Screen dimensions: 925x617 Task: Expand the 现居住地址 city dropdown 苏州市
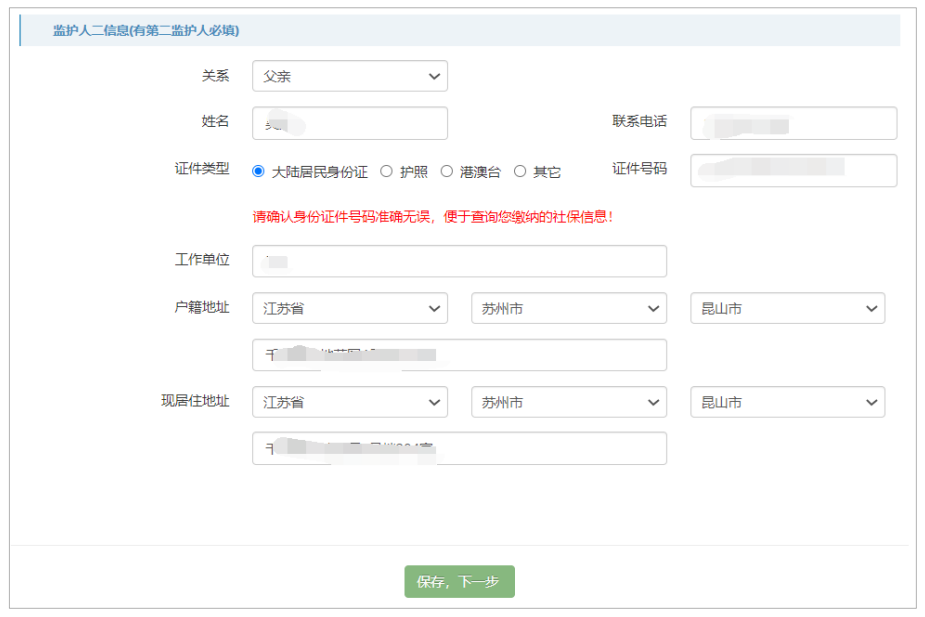pyautogui.click(x=568, y=402)
